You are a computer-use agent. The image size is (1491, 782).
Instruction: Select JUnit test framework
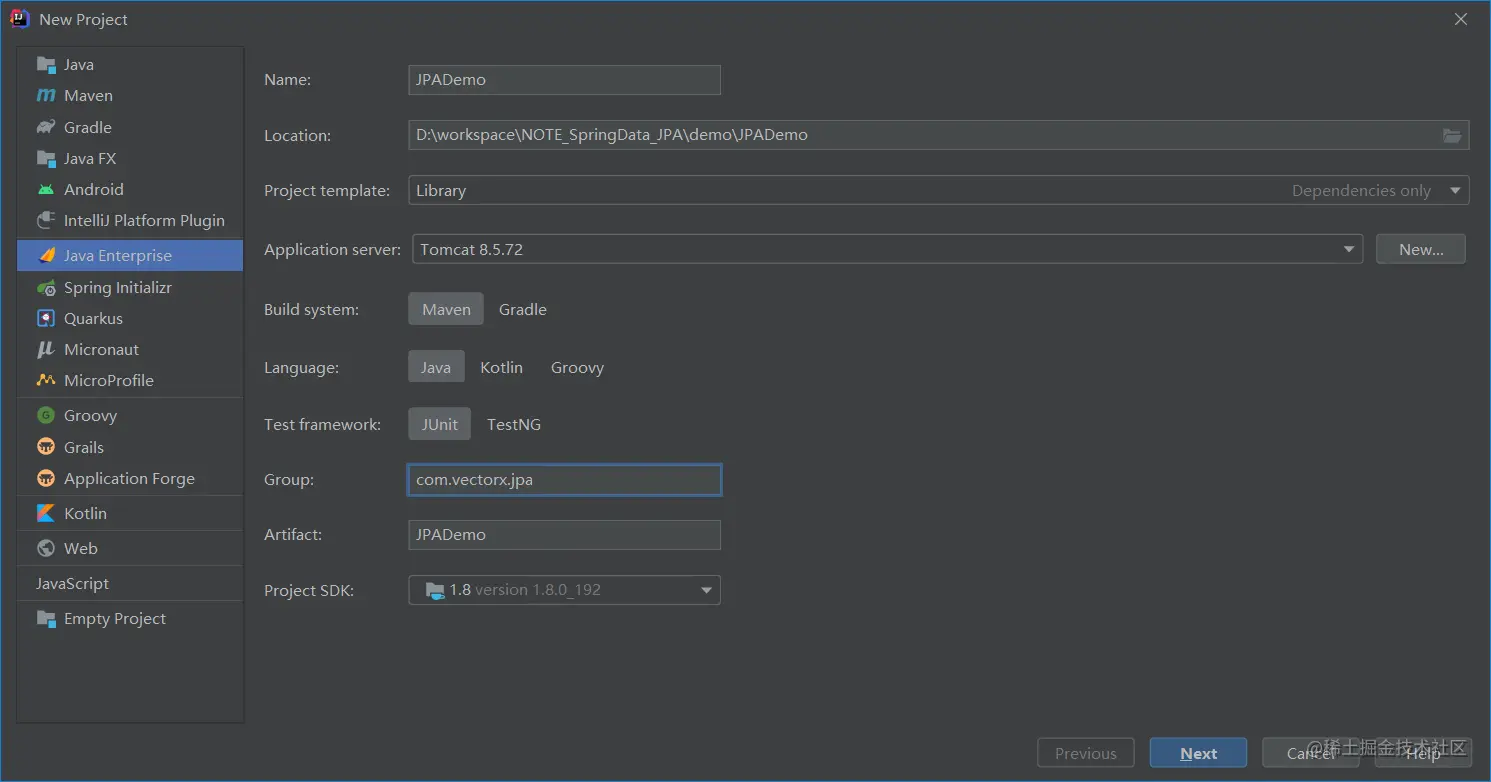(x=439, y=424)
